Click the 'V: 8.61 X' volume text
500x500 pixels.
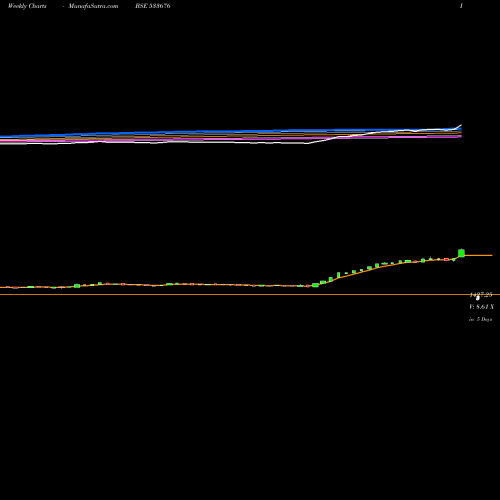482,307
